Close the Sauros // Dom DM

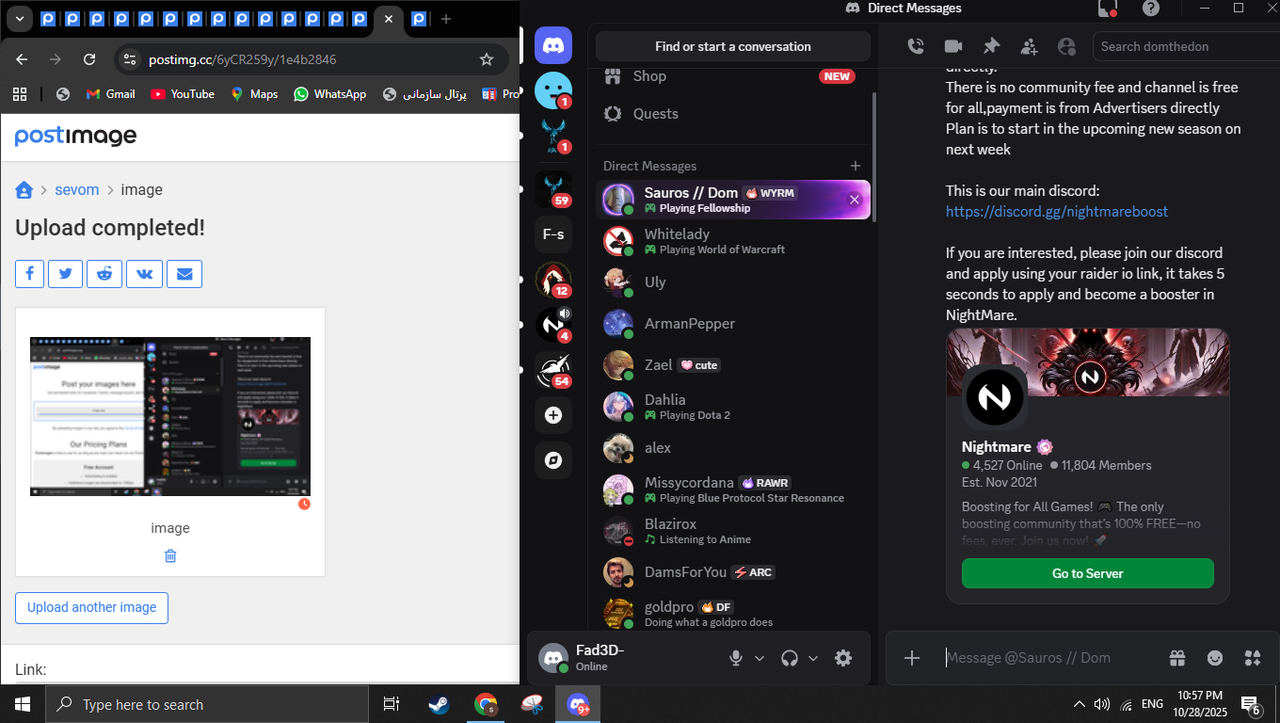coord(854,200)
